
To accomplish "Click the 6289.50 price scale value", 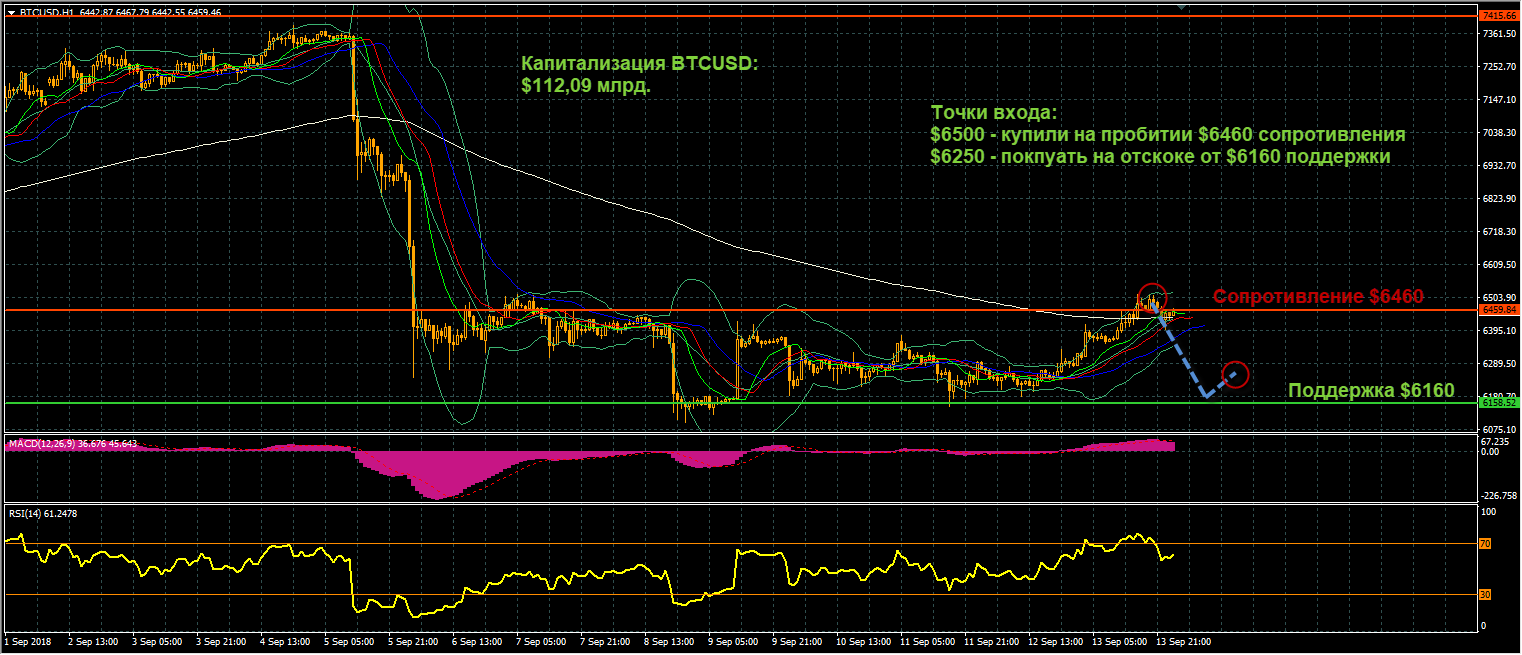I will 1497,363.
